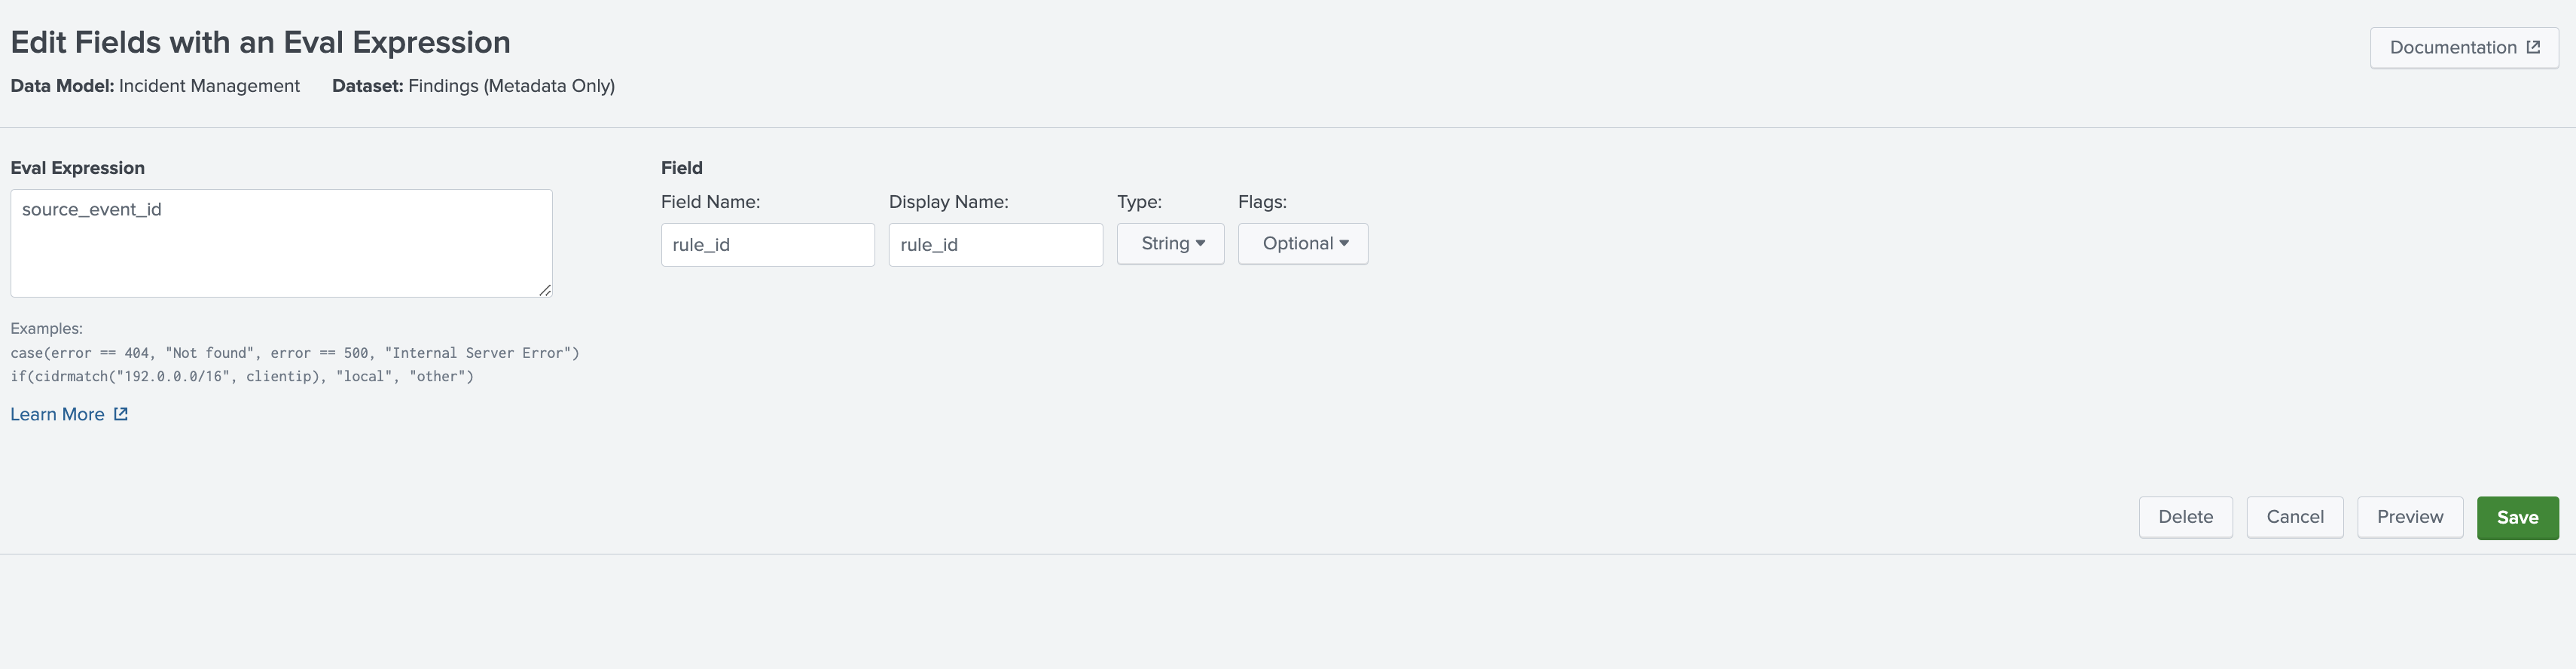Delete this calculated field

[2185, 517]
